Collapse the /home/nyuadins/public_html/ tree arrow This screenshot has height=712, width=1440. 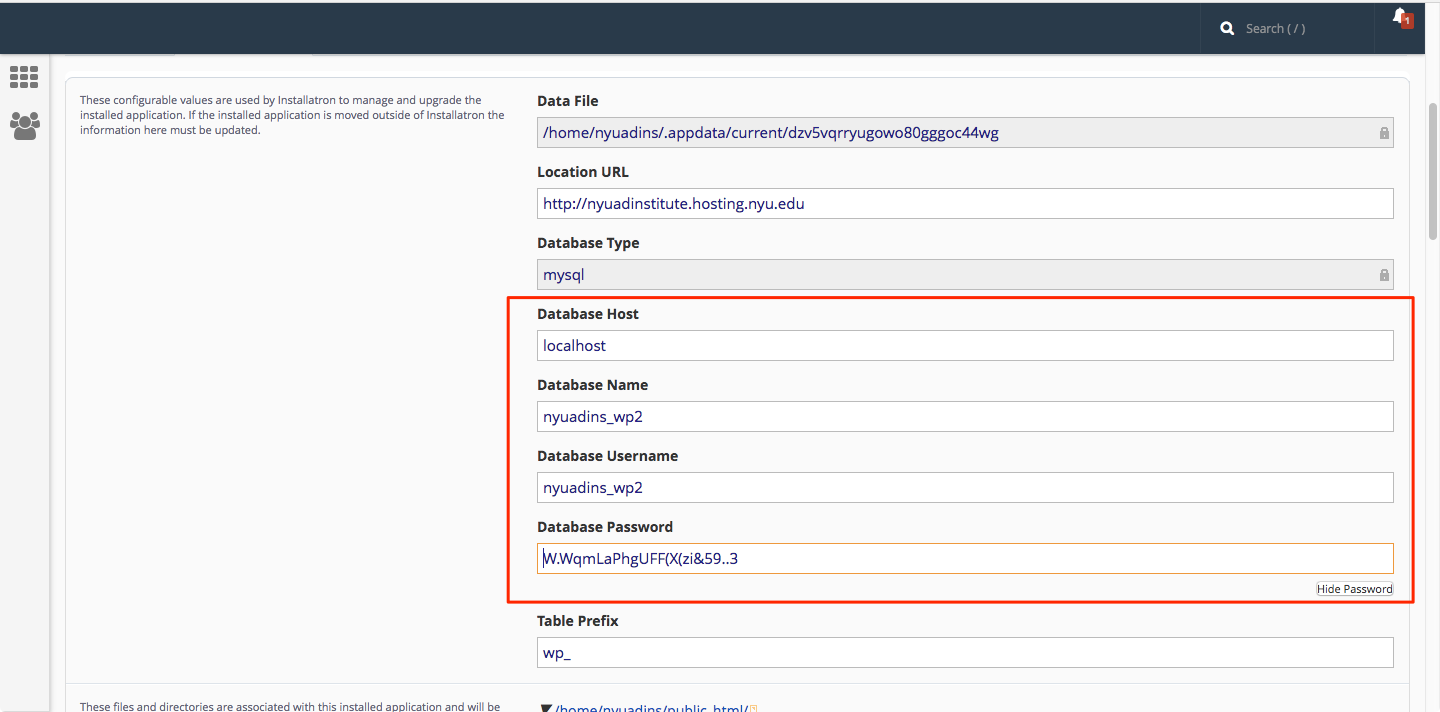pos(546,709)
